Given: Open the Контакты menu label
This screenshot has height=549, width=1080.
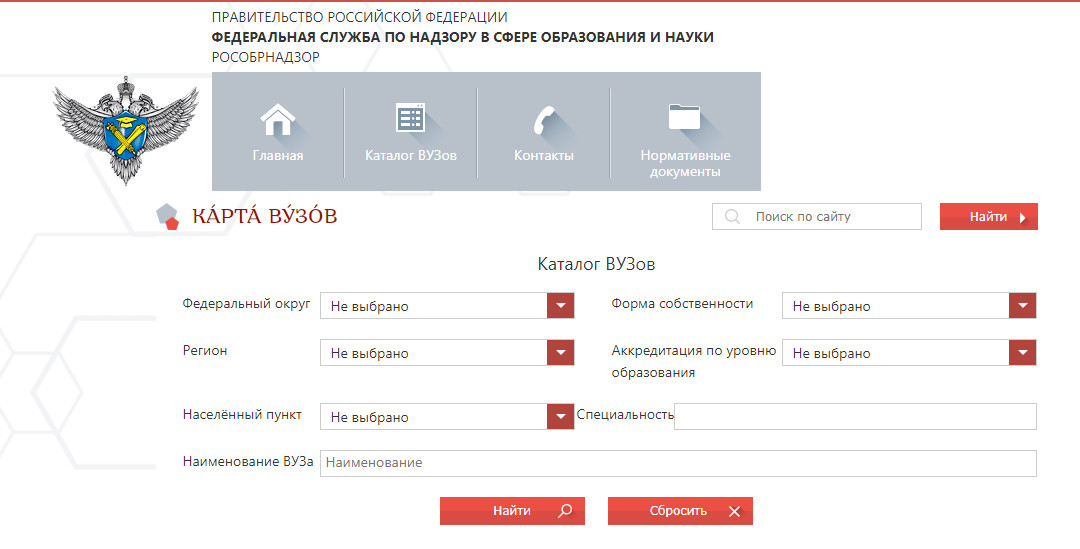Looking at the screenshot, I should tap(543, 156).
